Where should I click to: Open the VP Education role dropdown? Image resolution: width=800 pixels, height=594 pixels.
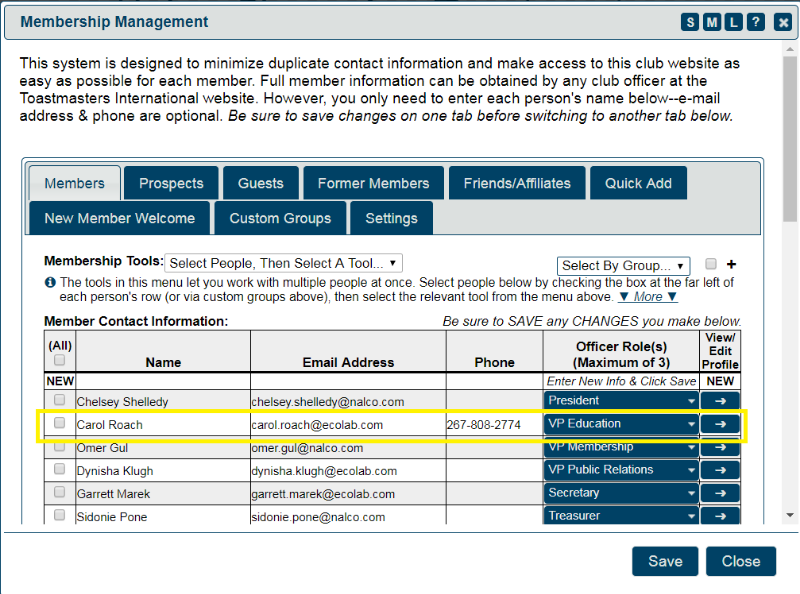(x=621, y=424)
